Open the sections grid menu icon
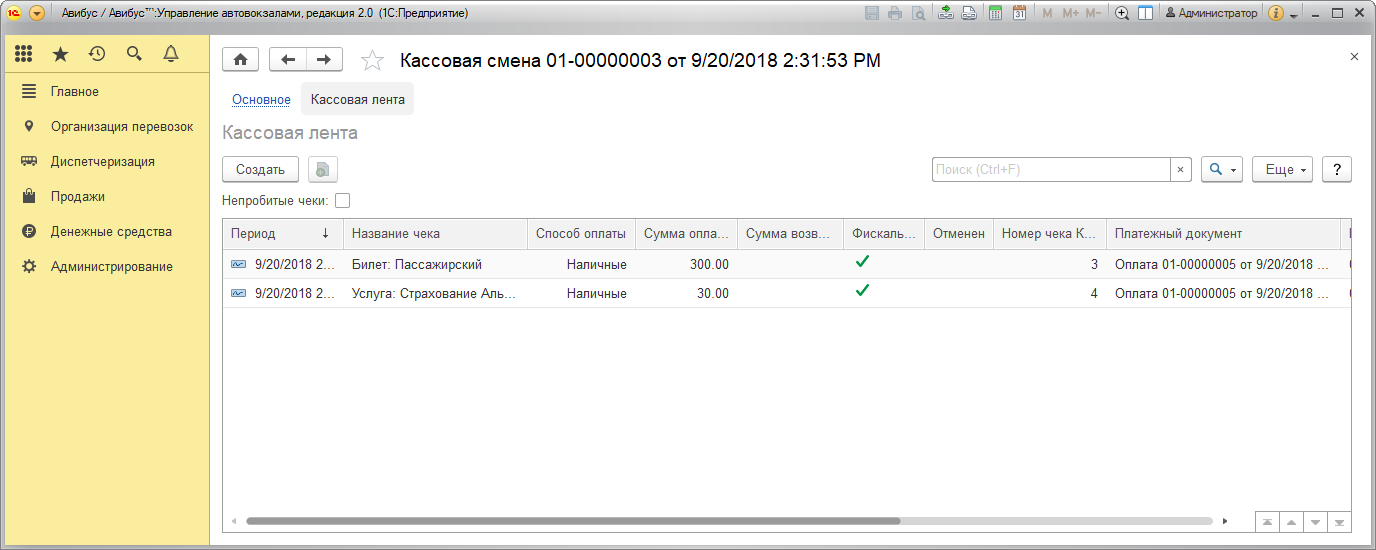This screenshot has height=550, width=1376. tap(24, 54)
